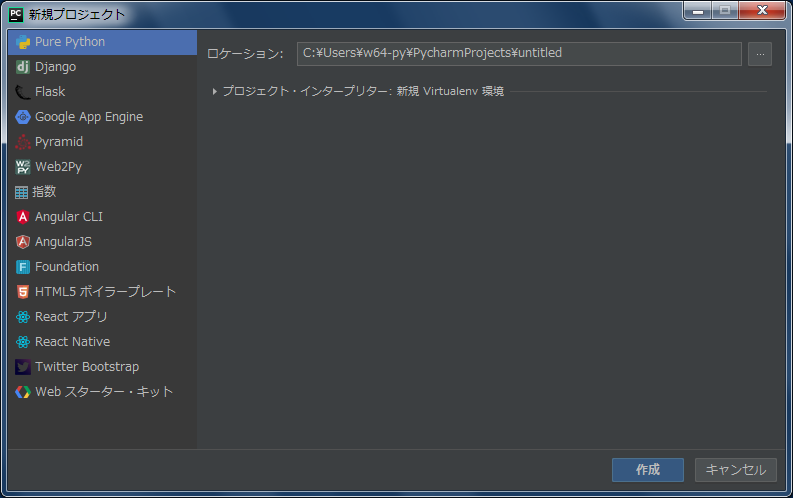
Task: Click the 作成 (Create) button
Action: [648, 470]
